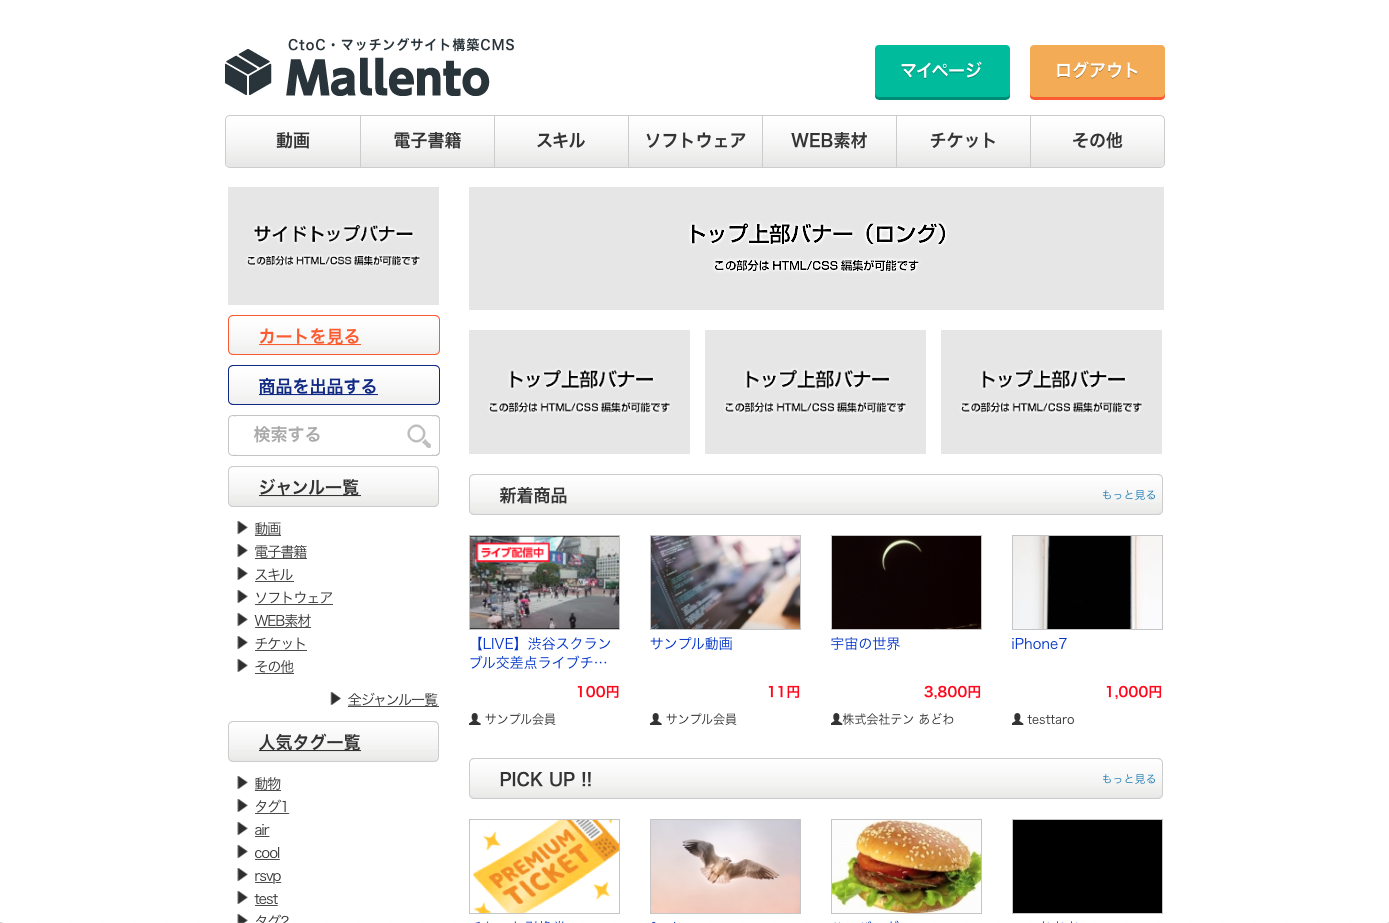Open the マイページ button

[941, 71]
